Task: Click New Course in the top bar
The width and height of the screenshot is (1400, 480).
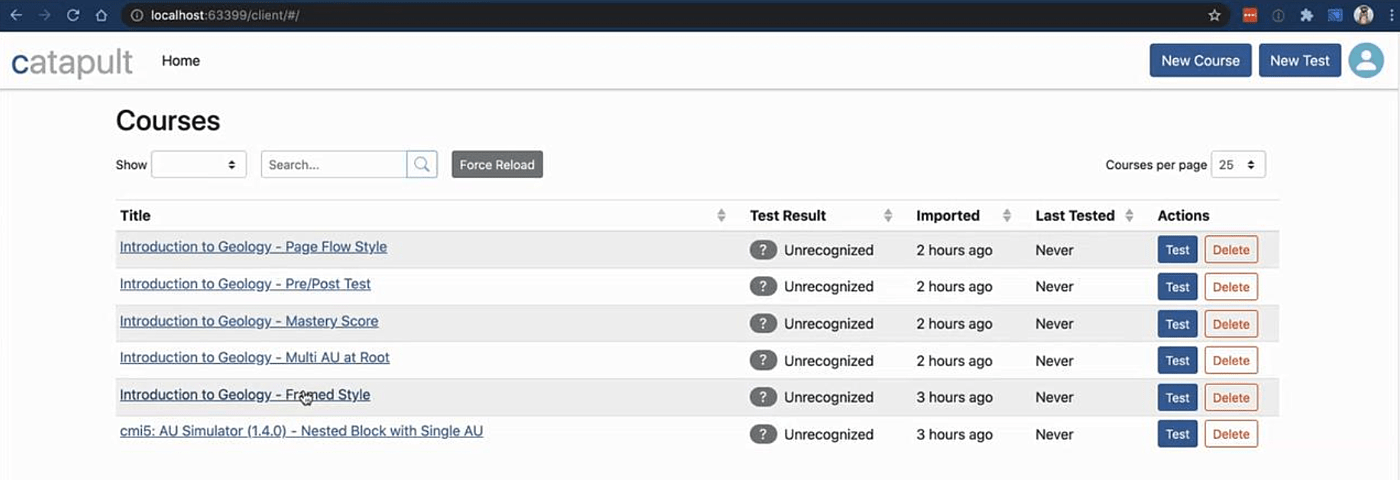Action: (x=1200, y=61)
